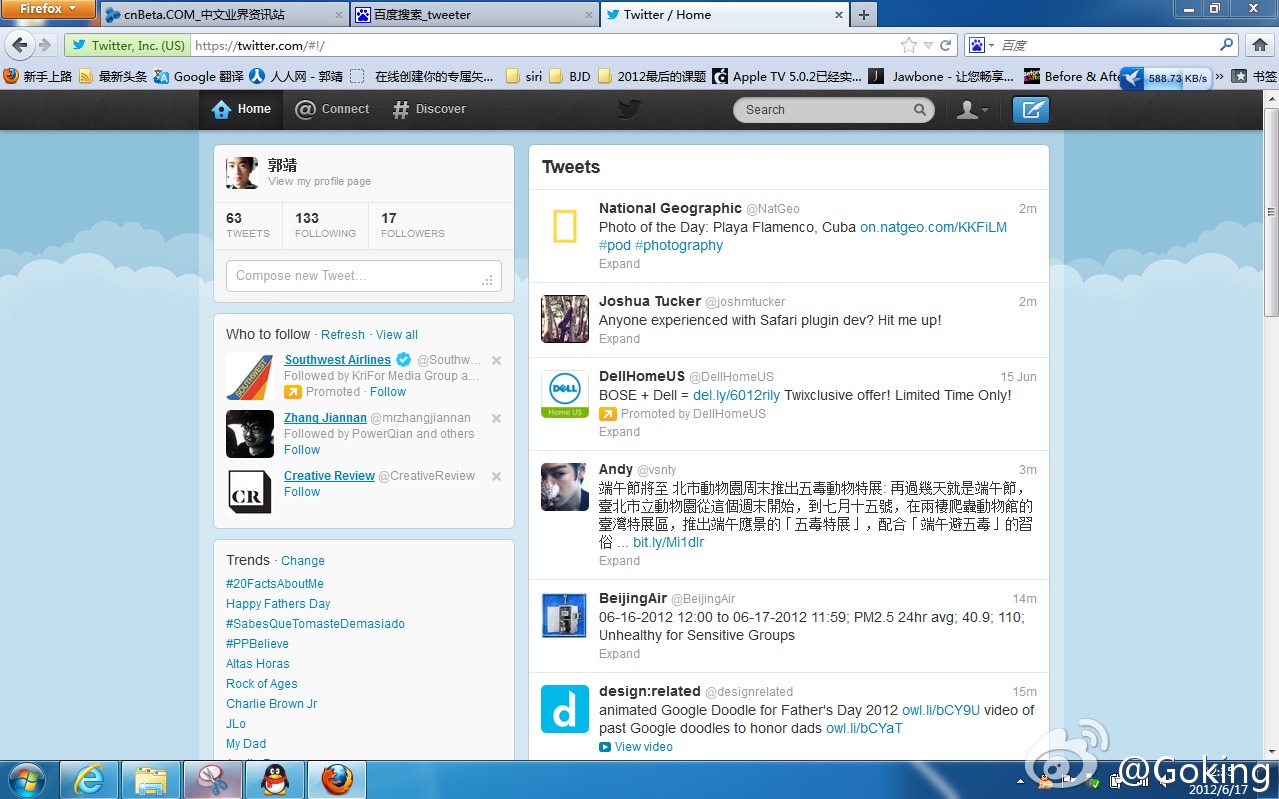Open the Google 翻译 bookmark
This screenshot has height=799, width=1279.
(199, 76)
